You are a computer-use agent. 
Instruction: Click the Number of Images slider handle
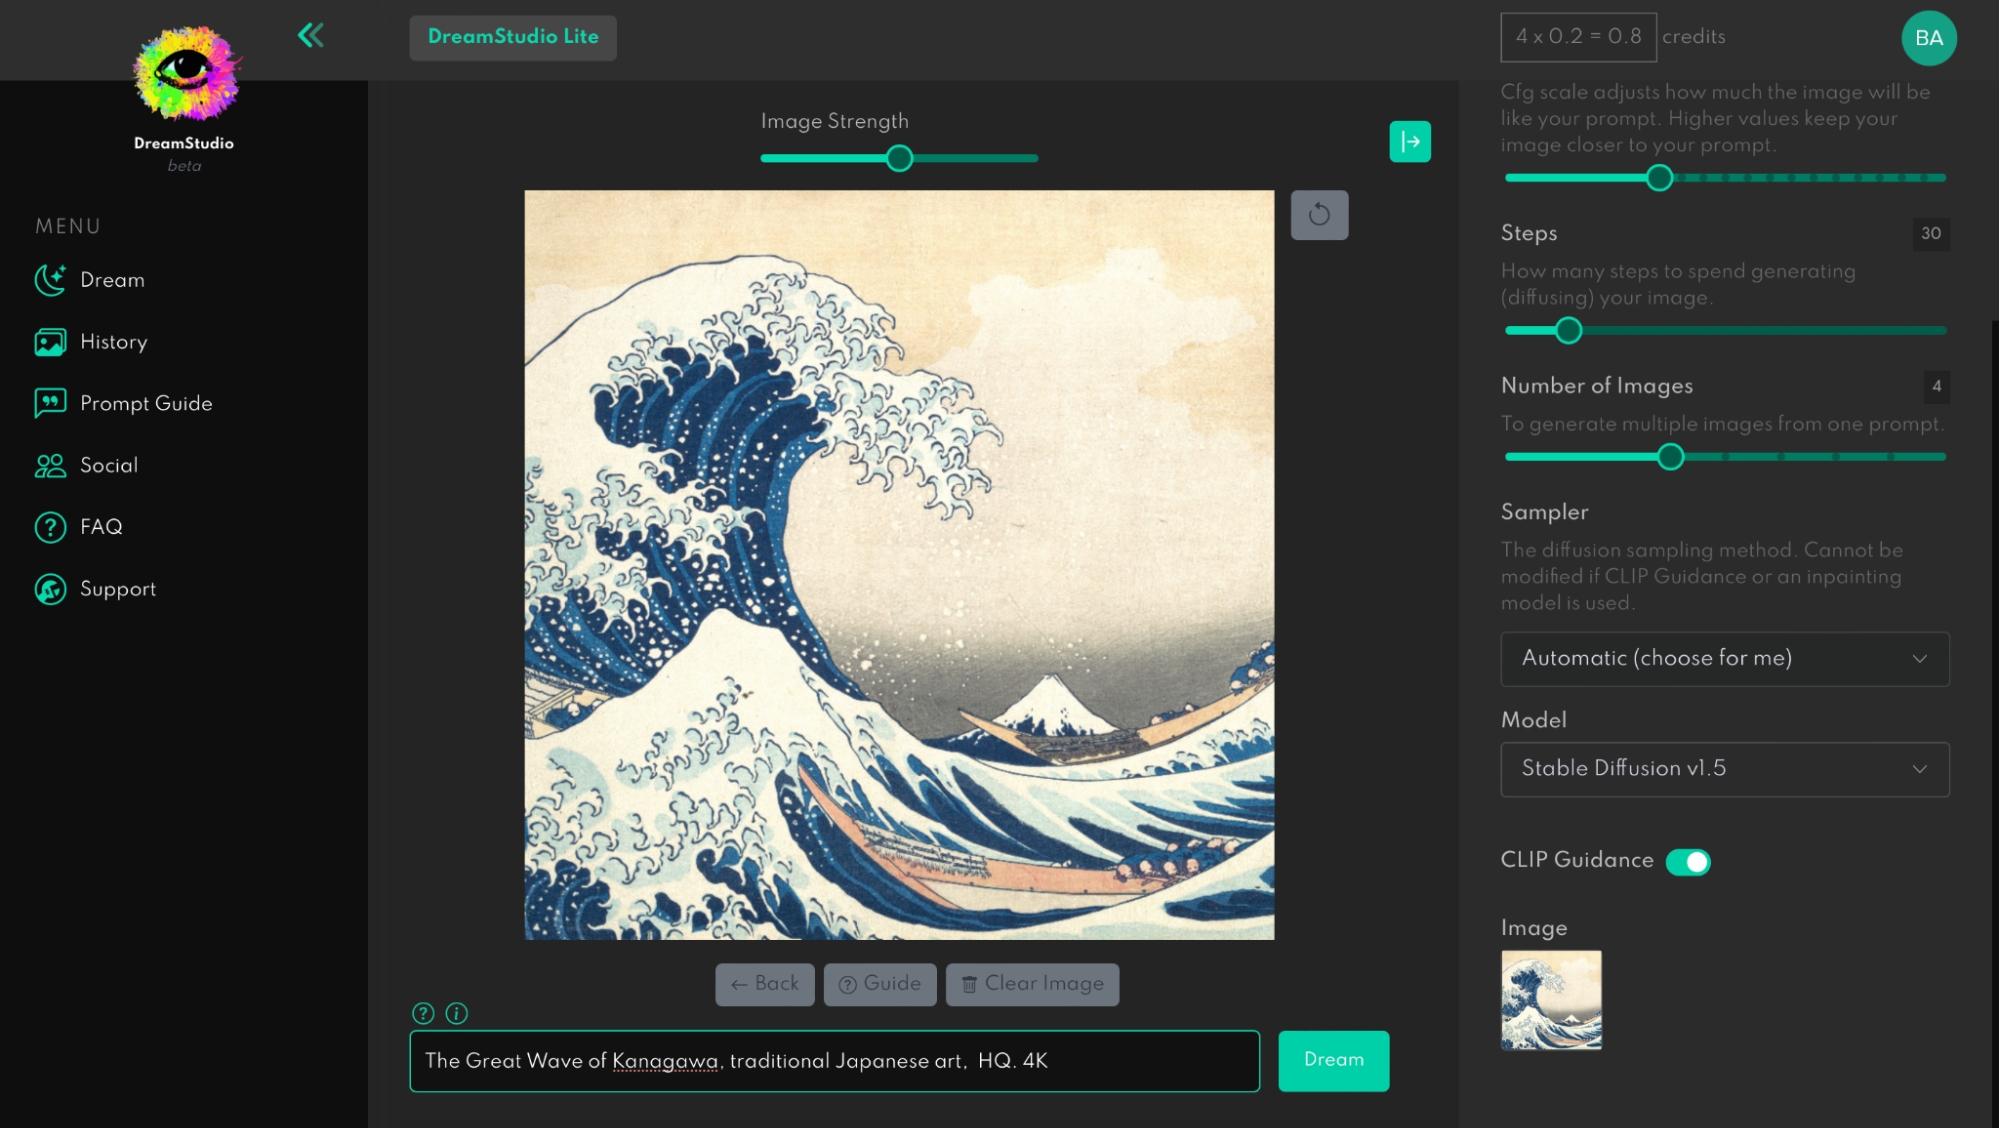1670,457
